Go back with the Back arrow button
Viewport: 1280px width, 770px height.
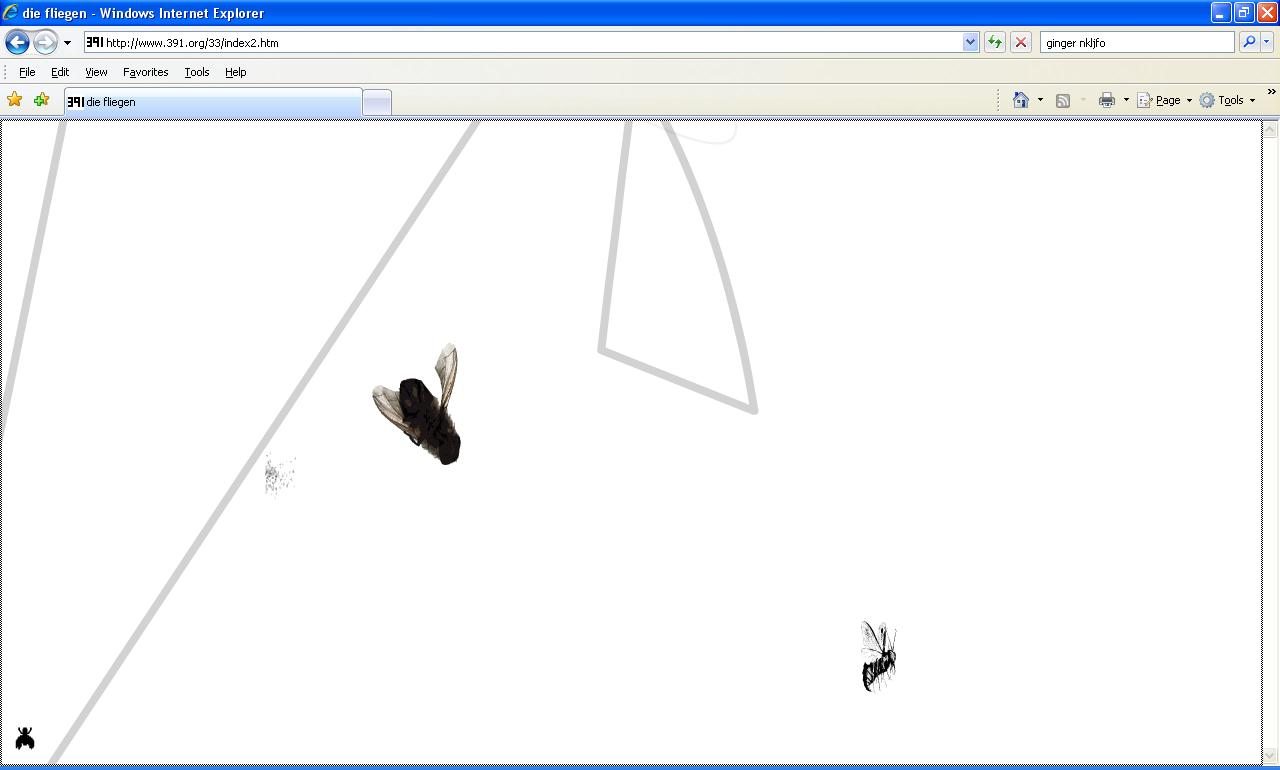click(17, 42)
